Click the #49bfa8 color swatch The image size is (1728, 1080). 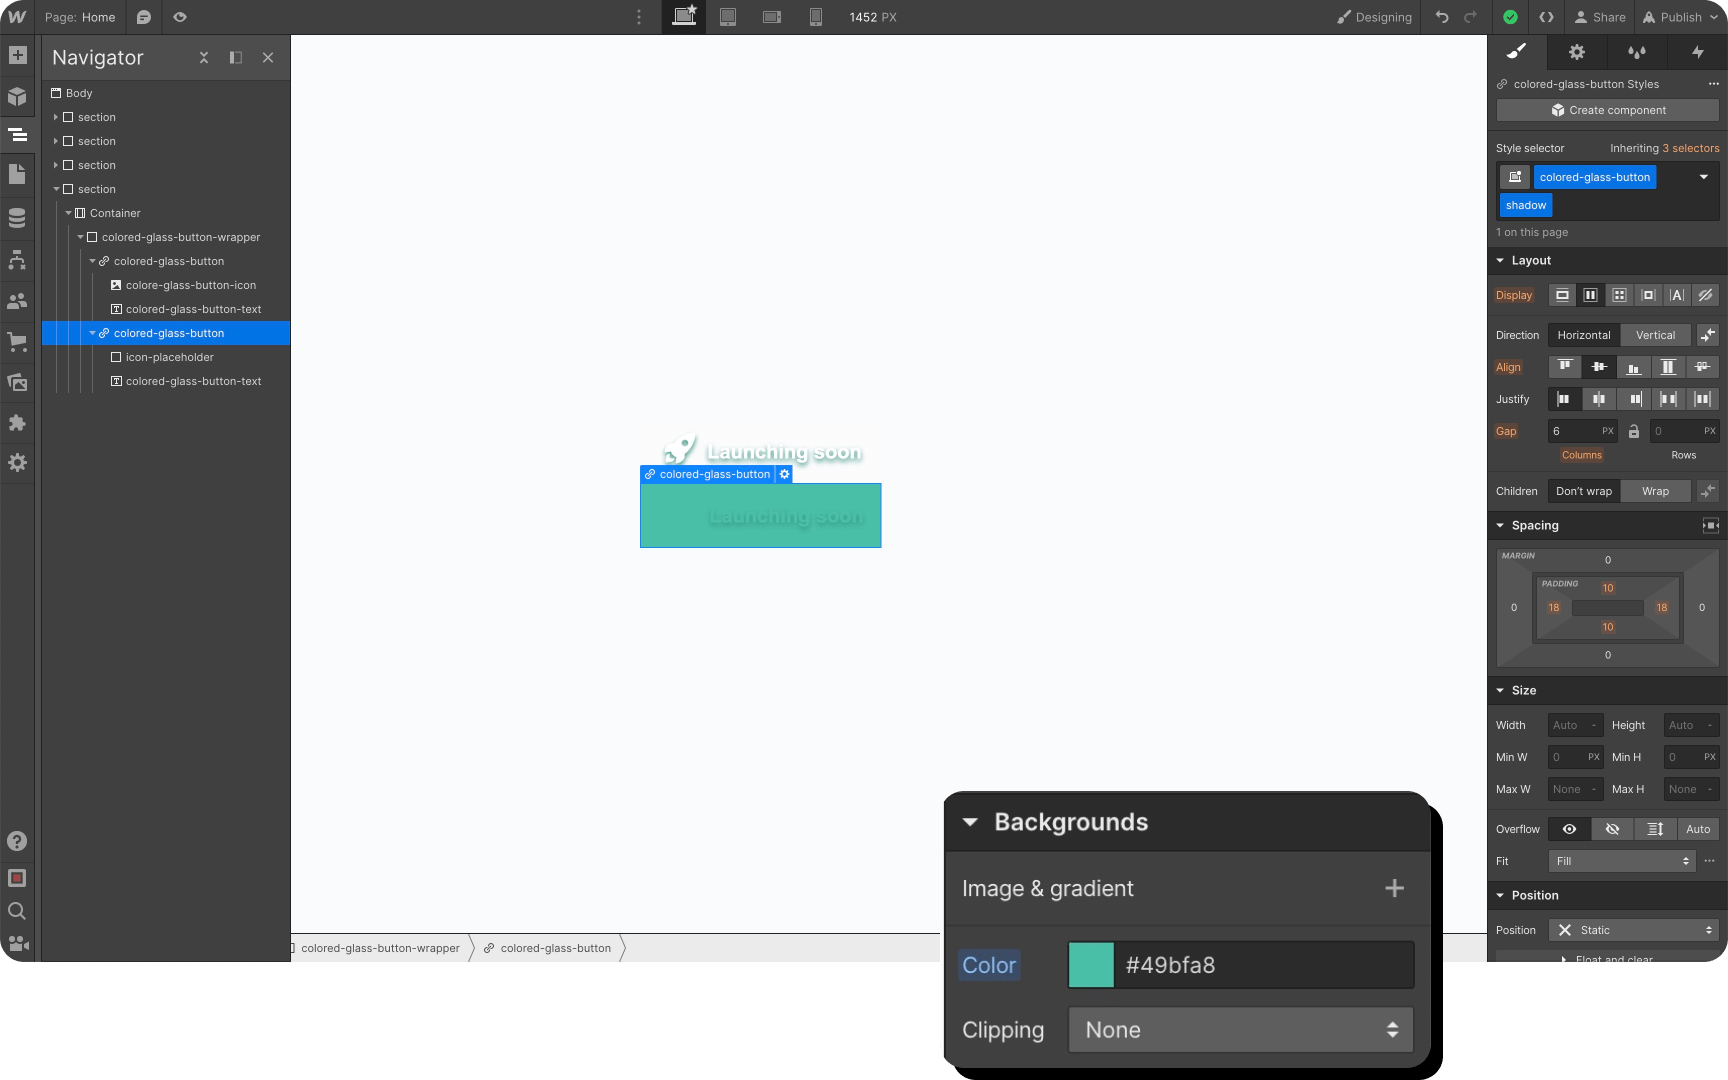point(1090,964)
